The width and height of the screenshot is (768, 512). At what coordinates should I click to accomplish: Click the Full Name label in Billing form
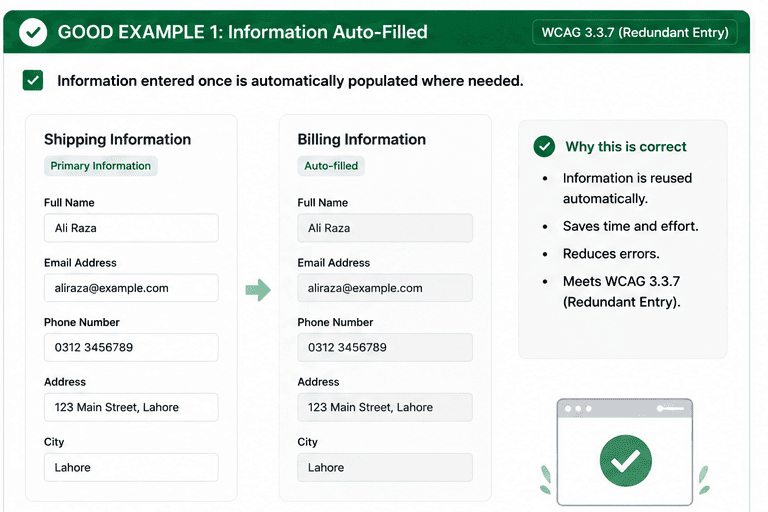click(x=323, y=202)
